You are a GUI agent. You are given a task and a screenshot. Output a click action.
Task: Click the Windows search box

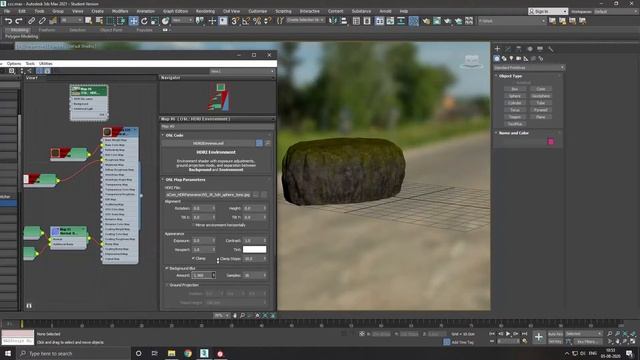pyautogui.click(x=73, y=353)
